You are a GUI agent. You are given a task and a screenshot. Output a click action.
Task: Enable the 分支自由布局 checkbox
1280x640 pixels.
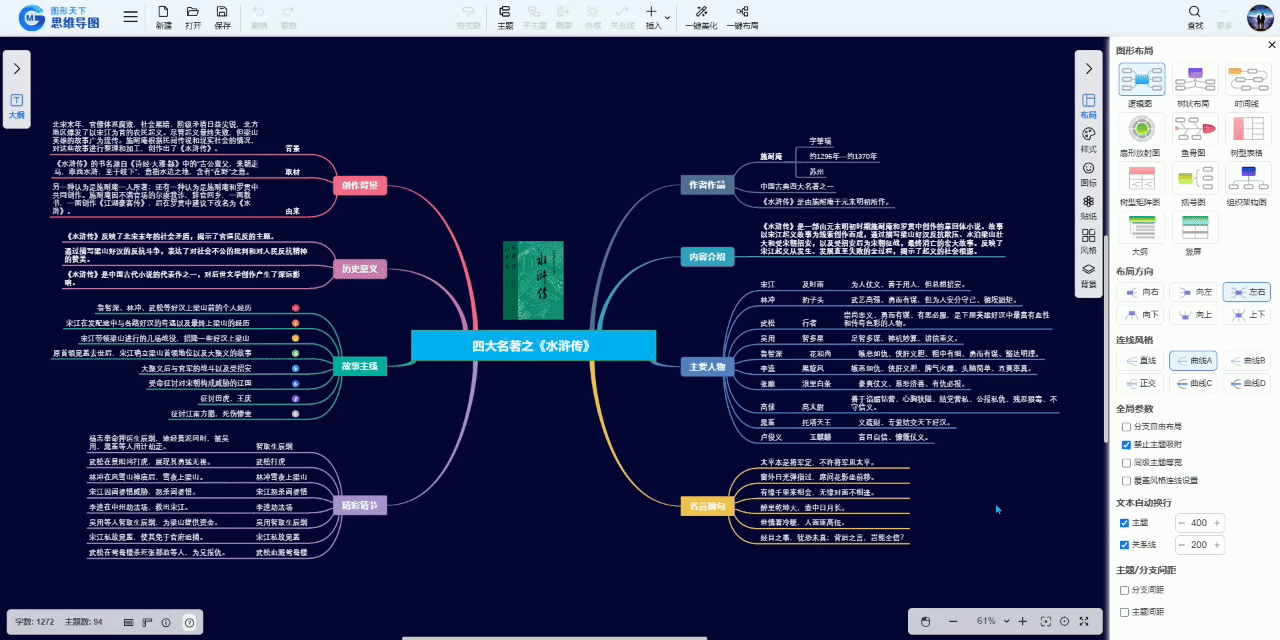1127,426
